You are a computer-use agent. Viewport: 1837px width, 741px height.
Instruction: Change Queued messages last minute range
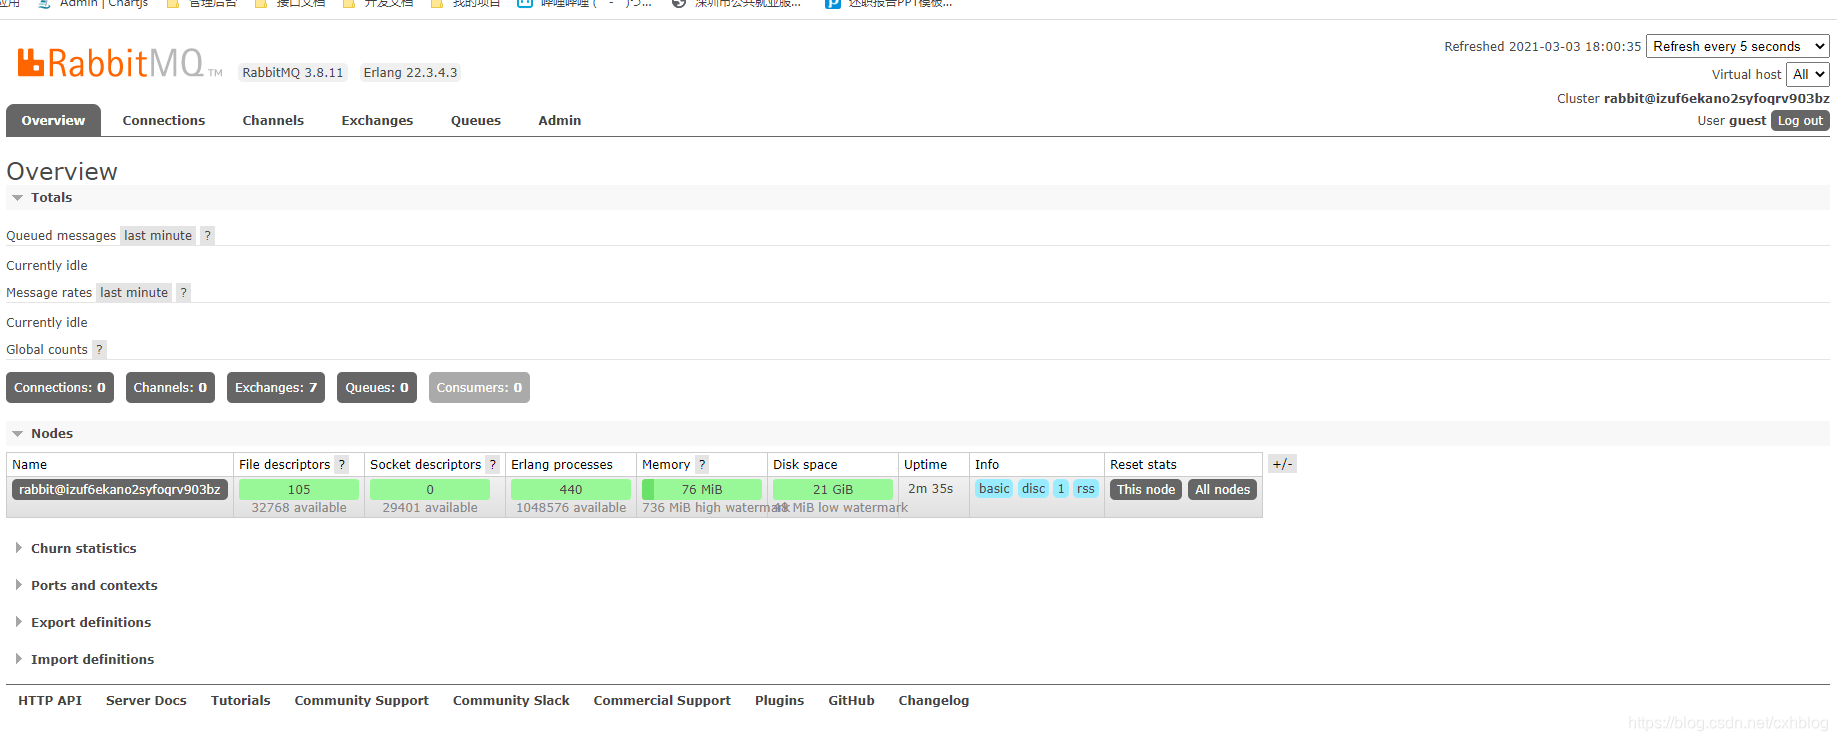158,236
